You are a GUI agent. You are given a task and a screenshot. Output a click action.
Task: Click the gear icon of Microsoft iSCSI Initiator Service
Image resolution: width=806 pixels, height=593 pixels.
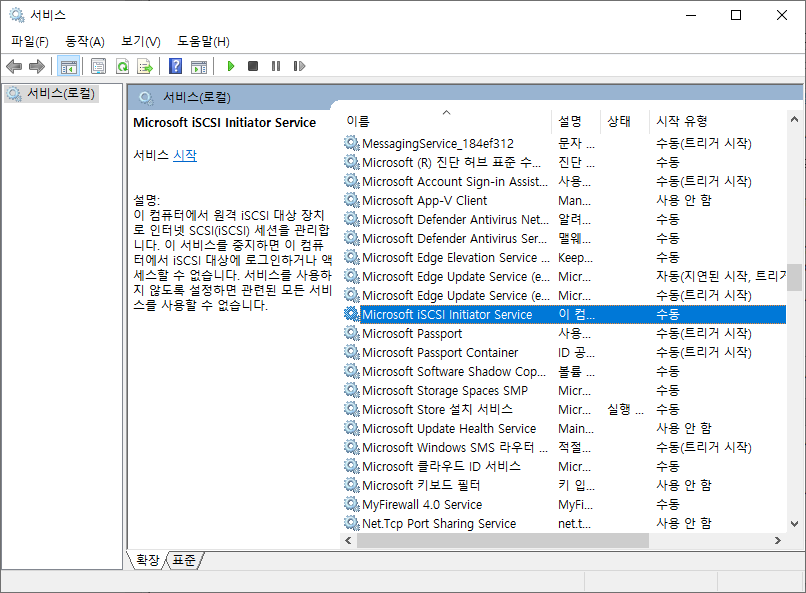click(352, 314)
